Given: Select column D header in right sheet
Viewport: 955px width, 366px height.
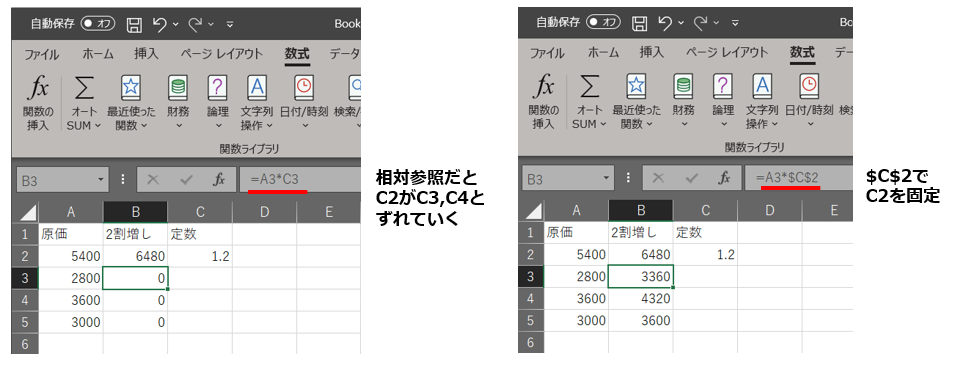Looking at the screenshot, I should pyautogui.click(x=769, y=210).
